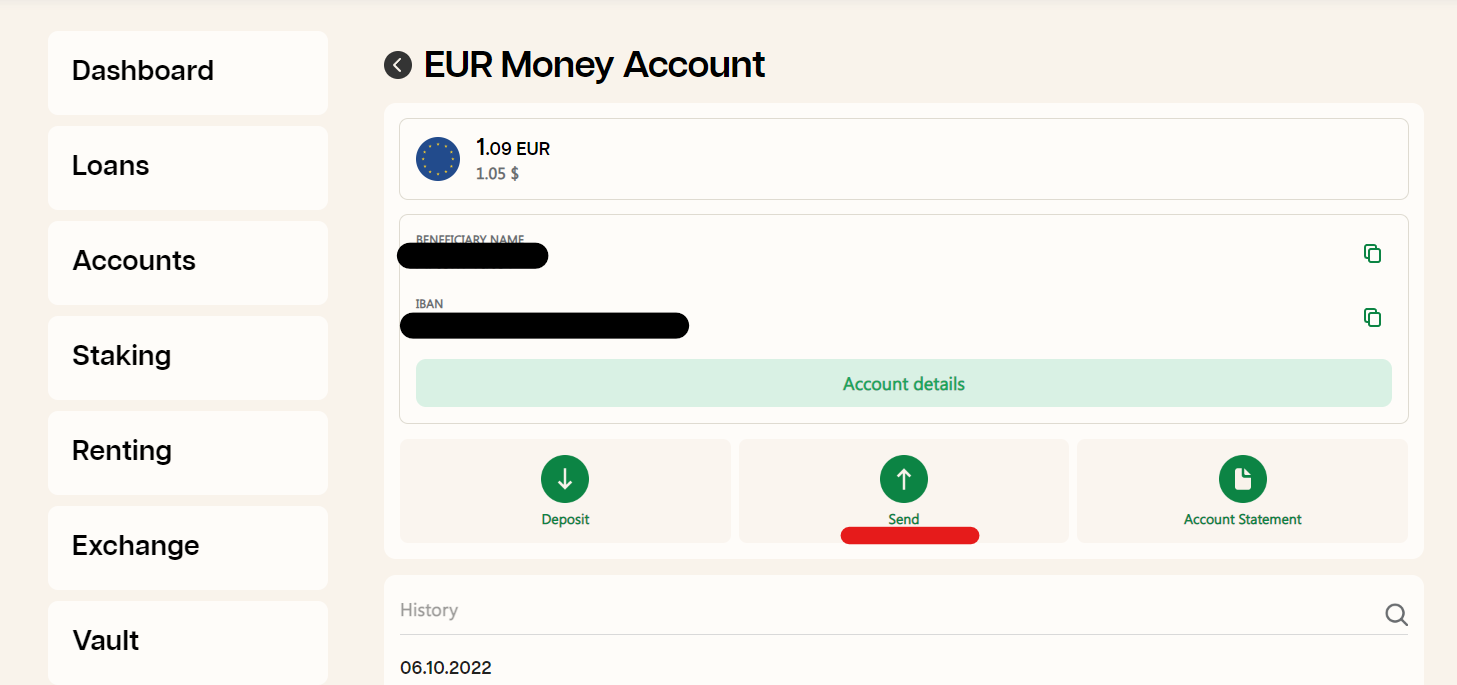The height and width of the screenshot is (685, 1457).
Task: Open the Dashboard menu item
Action: [188, 73]
